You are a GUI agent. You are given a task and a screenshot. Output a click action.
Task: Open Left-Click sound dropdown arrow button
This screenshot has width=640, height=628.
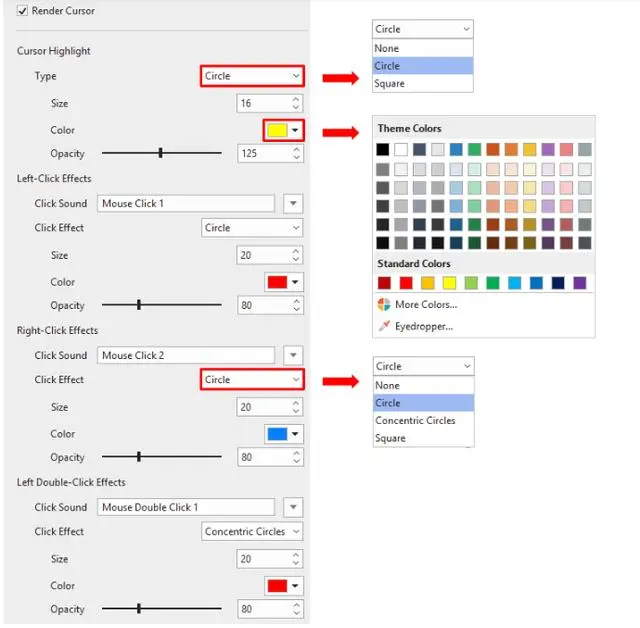tap(293, 203)
